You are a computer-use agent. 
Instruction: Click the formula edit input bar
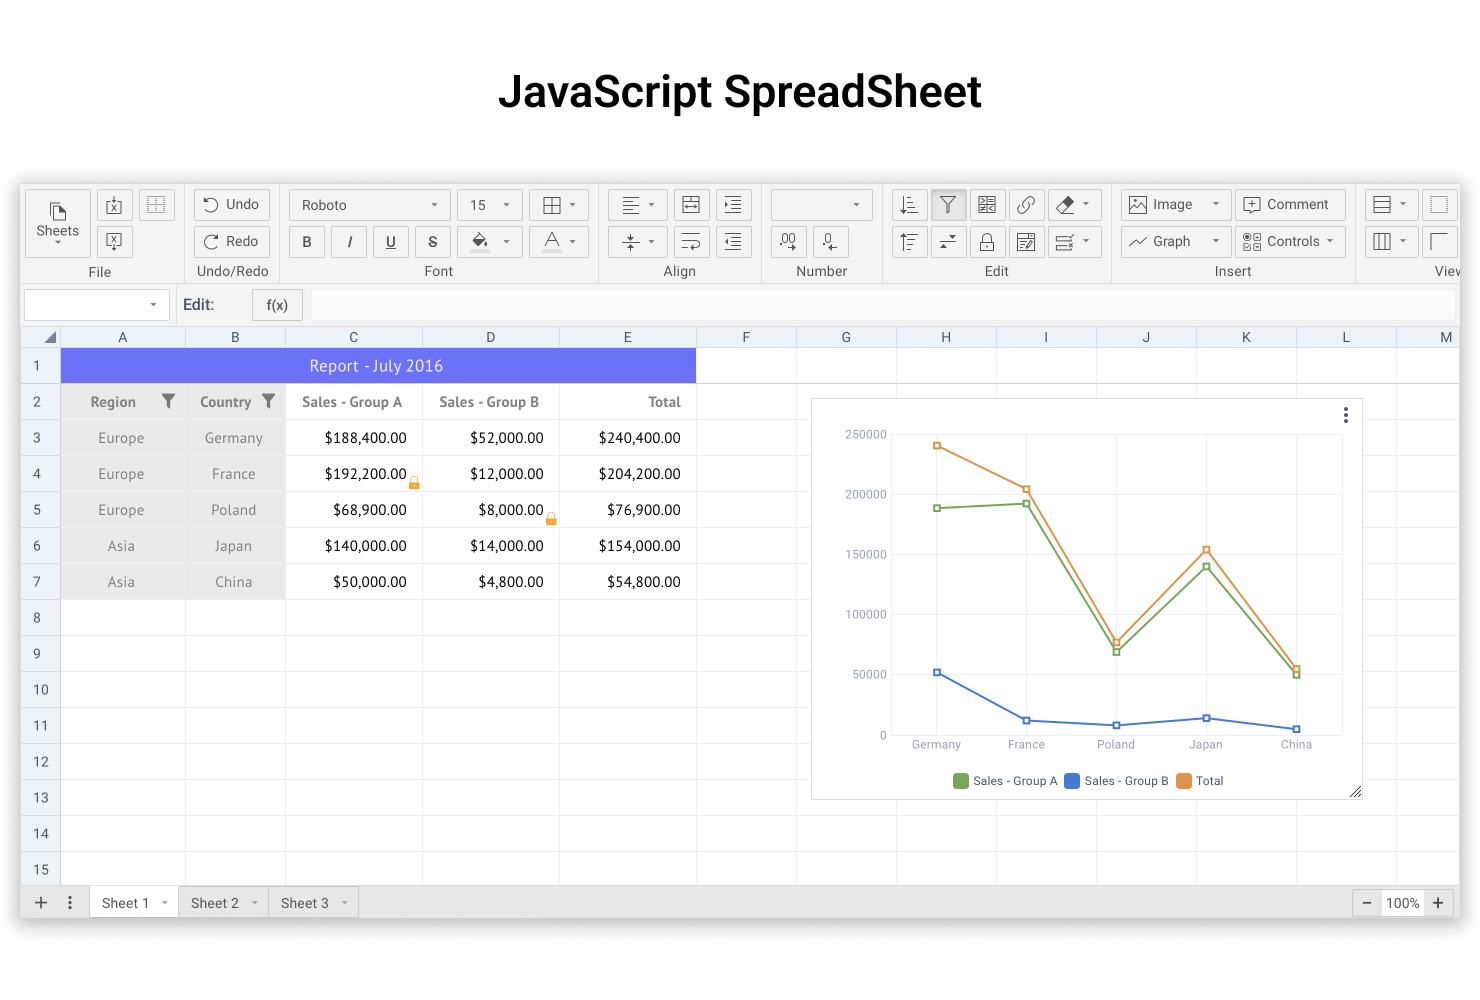pos(883,305)
